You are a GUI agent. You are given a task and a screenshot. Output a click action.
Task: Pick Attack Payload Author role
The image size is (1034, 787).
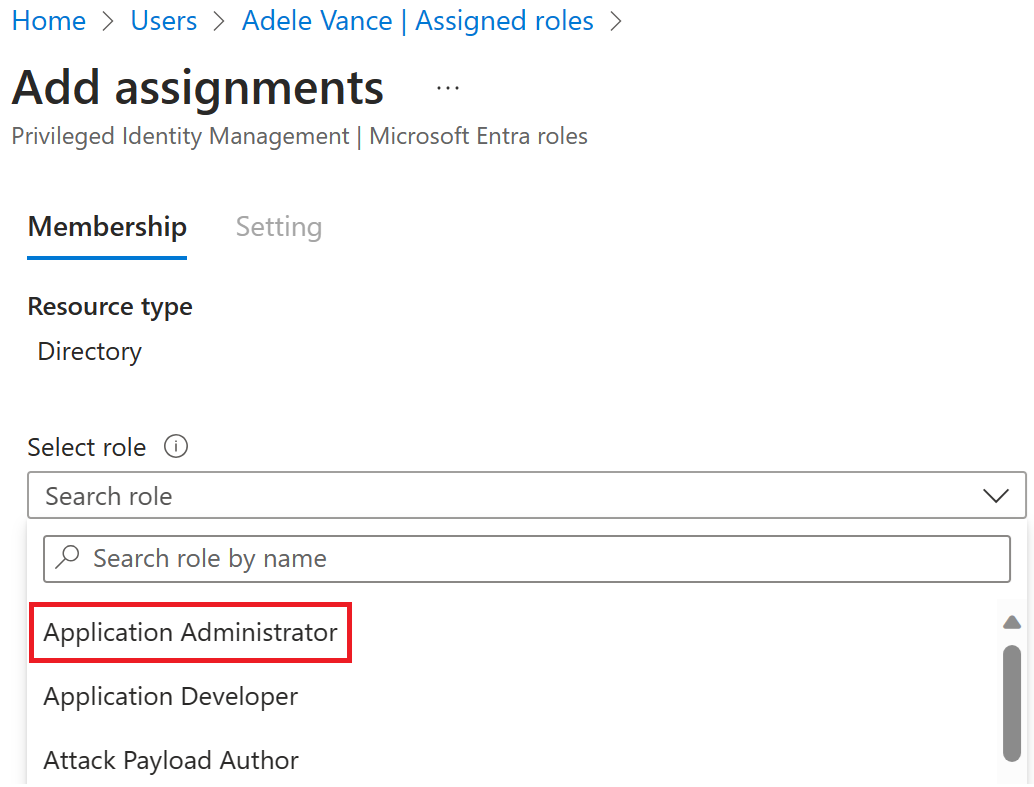pos(170,760)
